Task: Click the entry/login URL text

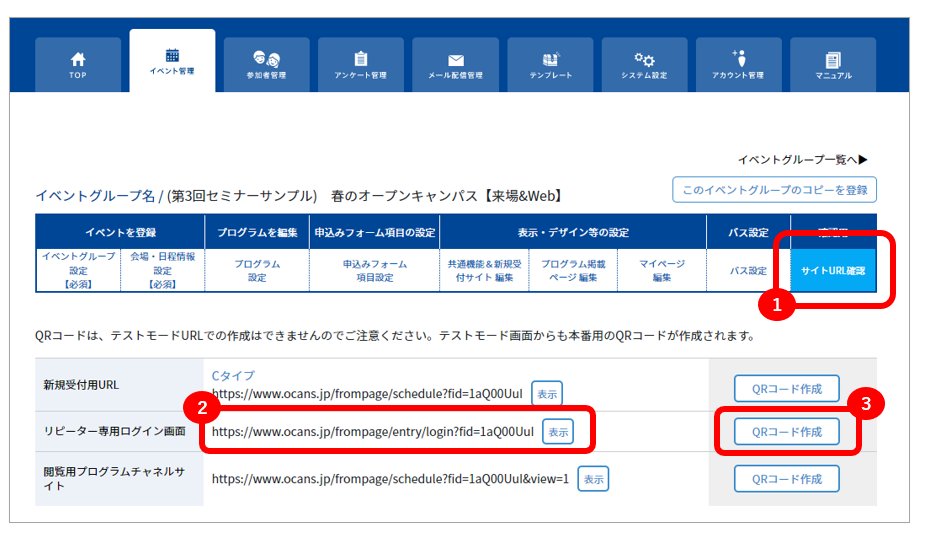Action: pos(373,432)
